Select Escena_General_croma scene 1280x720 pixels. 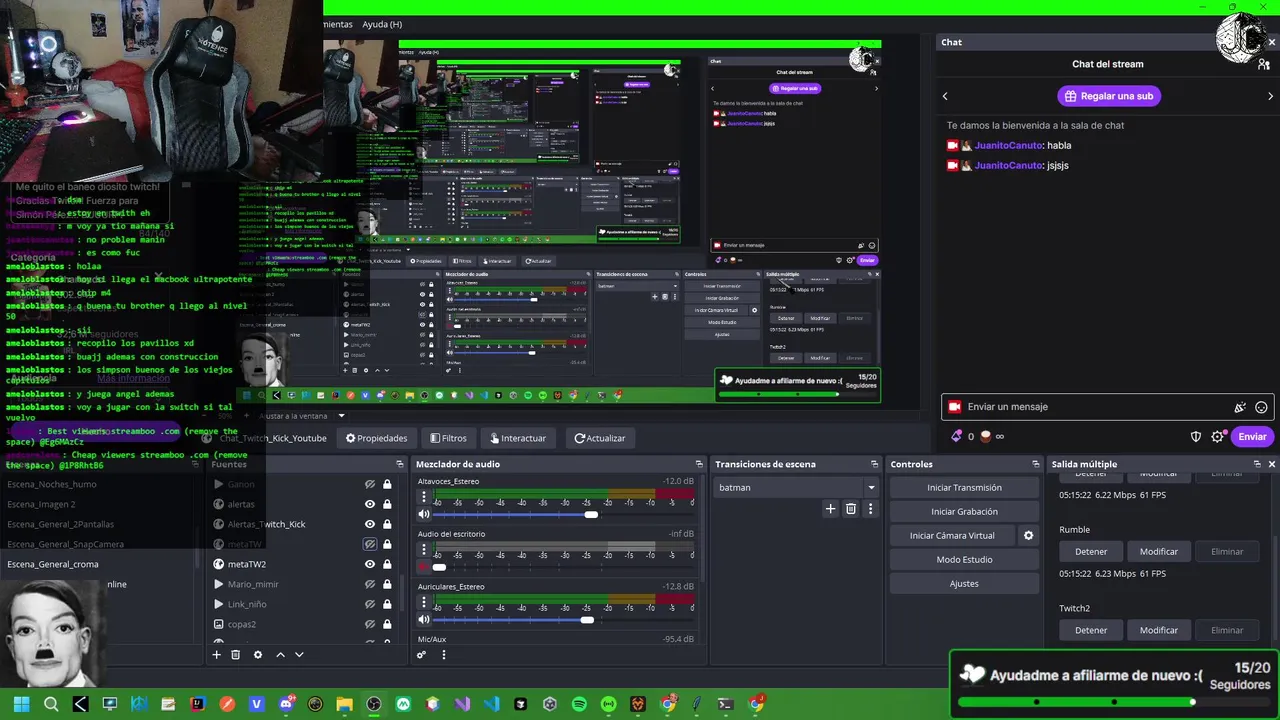(52, 564)
